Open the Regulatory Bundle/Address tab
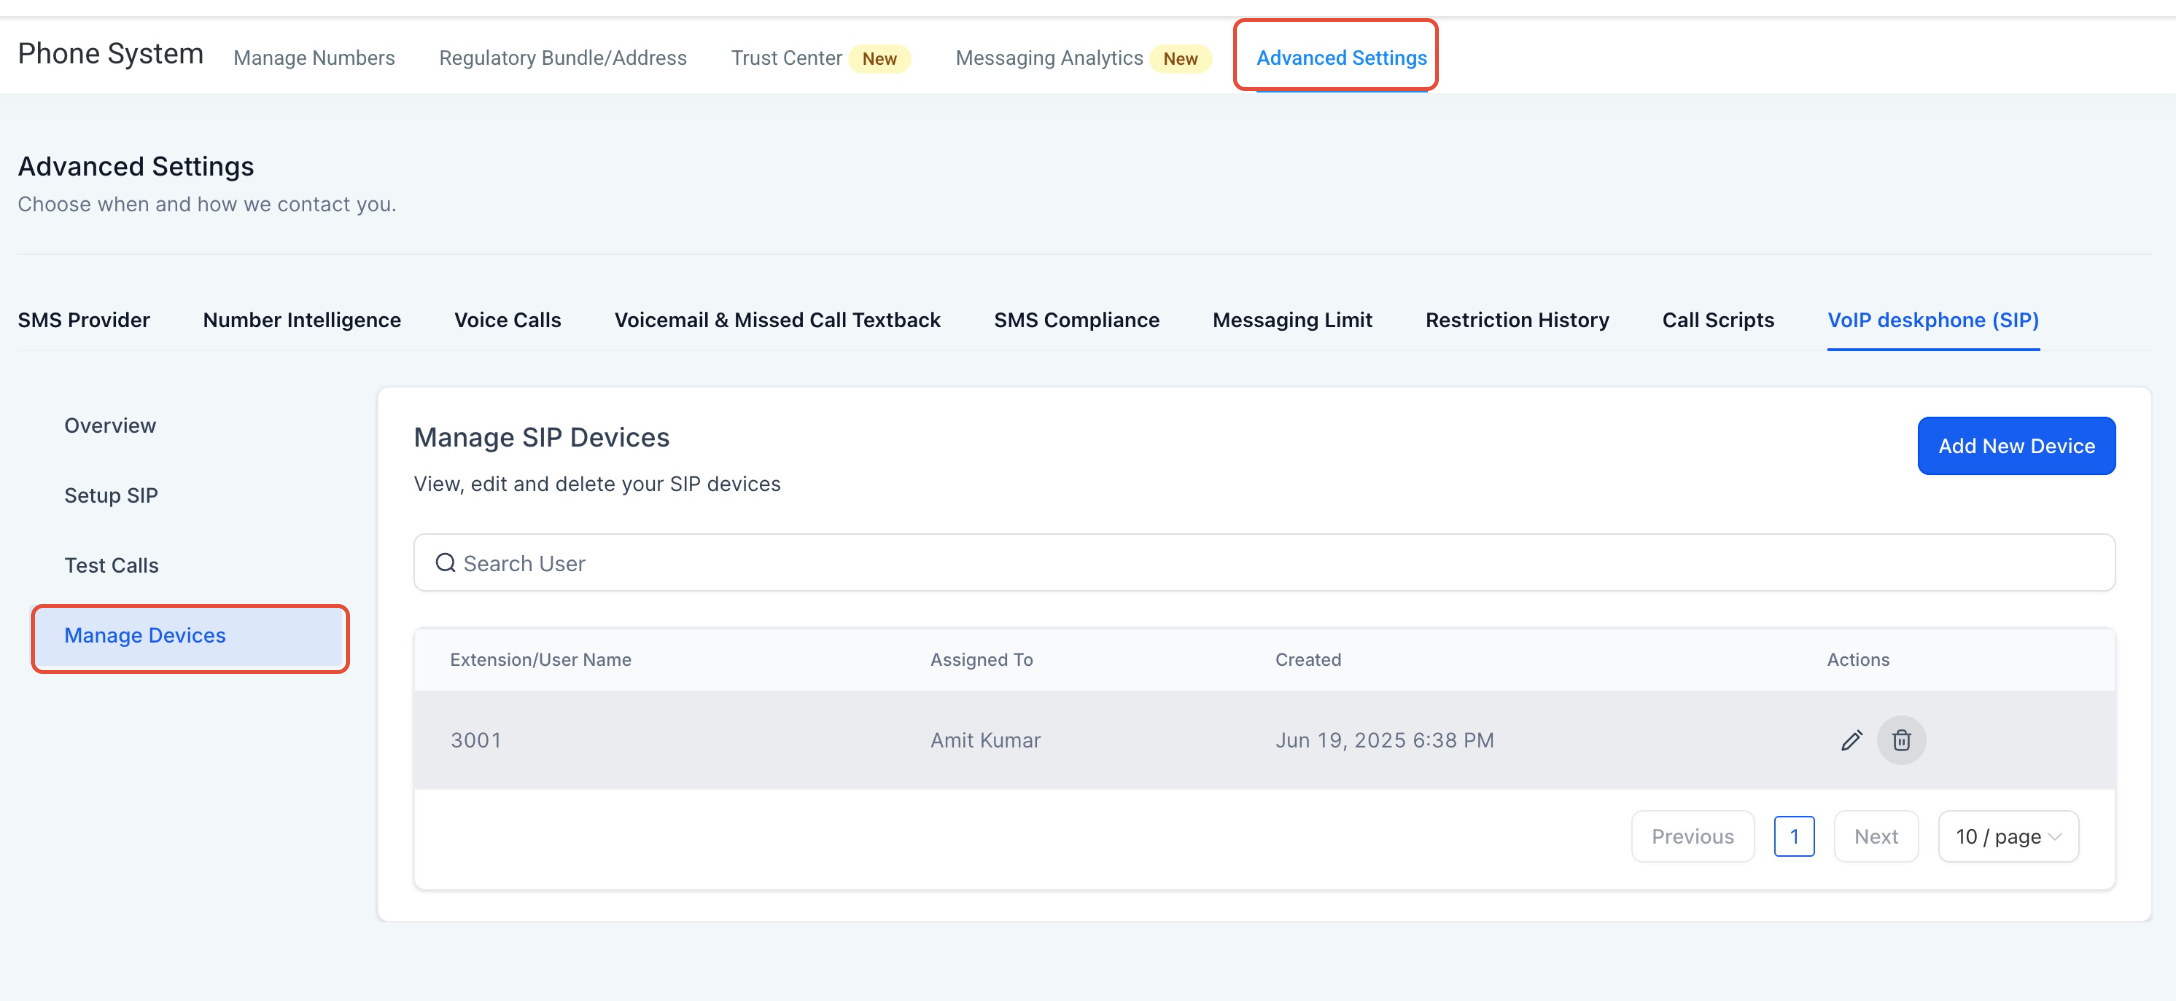This screenshot has height=1001, width=2176. (563, 58)
